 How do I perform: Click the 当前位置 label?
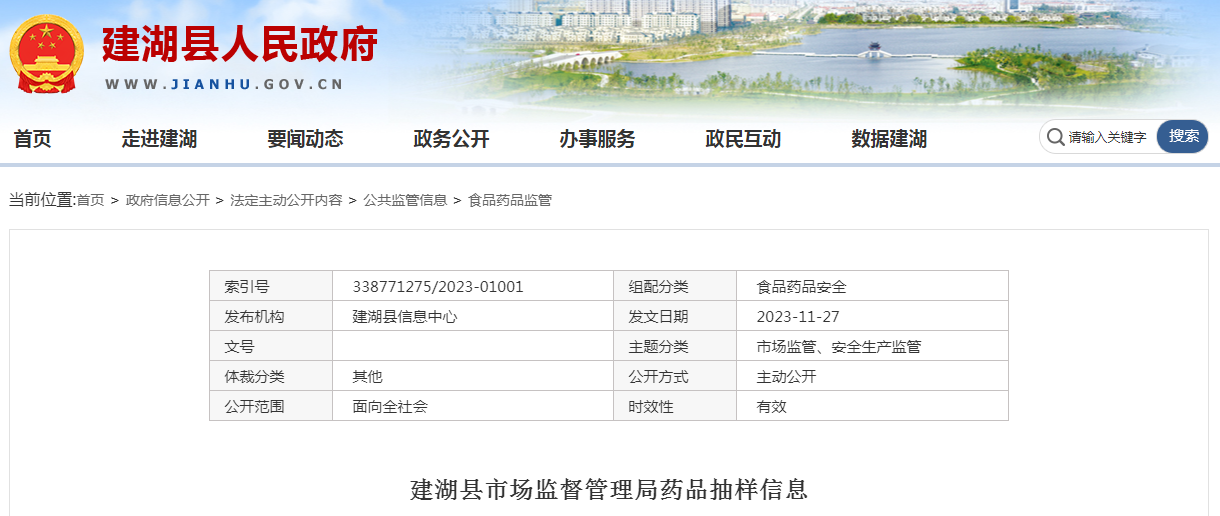coord(42,200)
